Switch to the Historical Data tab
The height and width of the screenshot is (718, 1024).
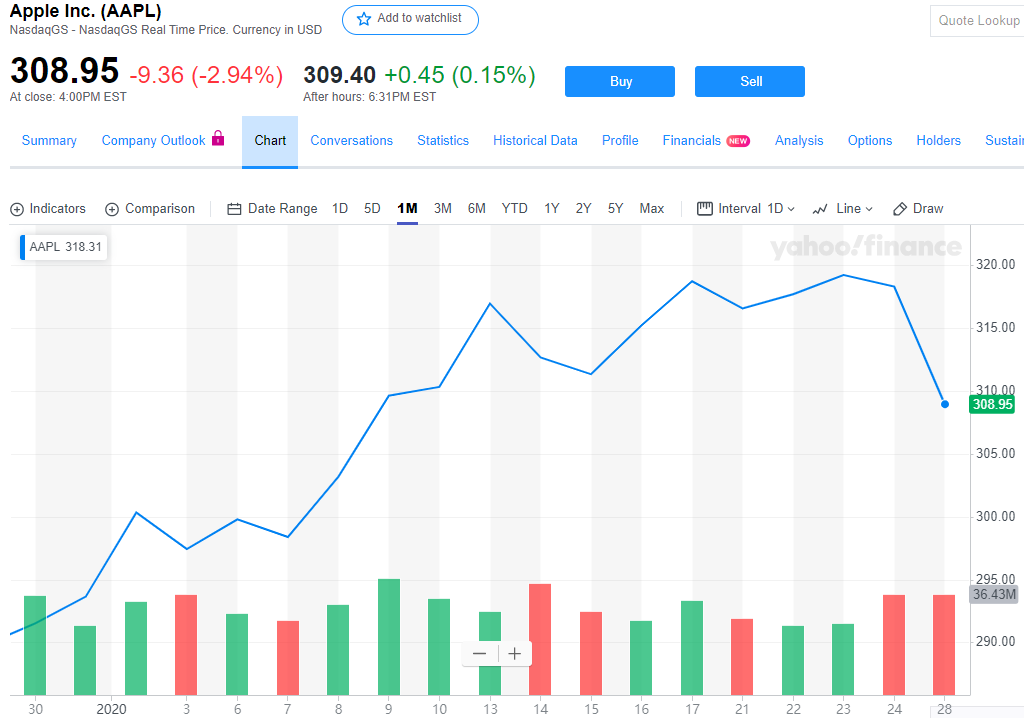[x=535, y=141]
